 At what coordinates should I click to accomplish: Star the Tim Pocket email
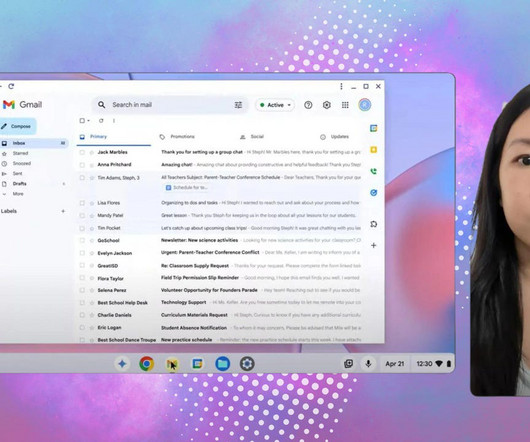click(92, 228)
